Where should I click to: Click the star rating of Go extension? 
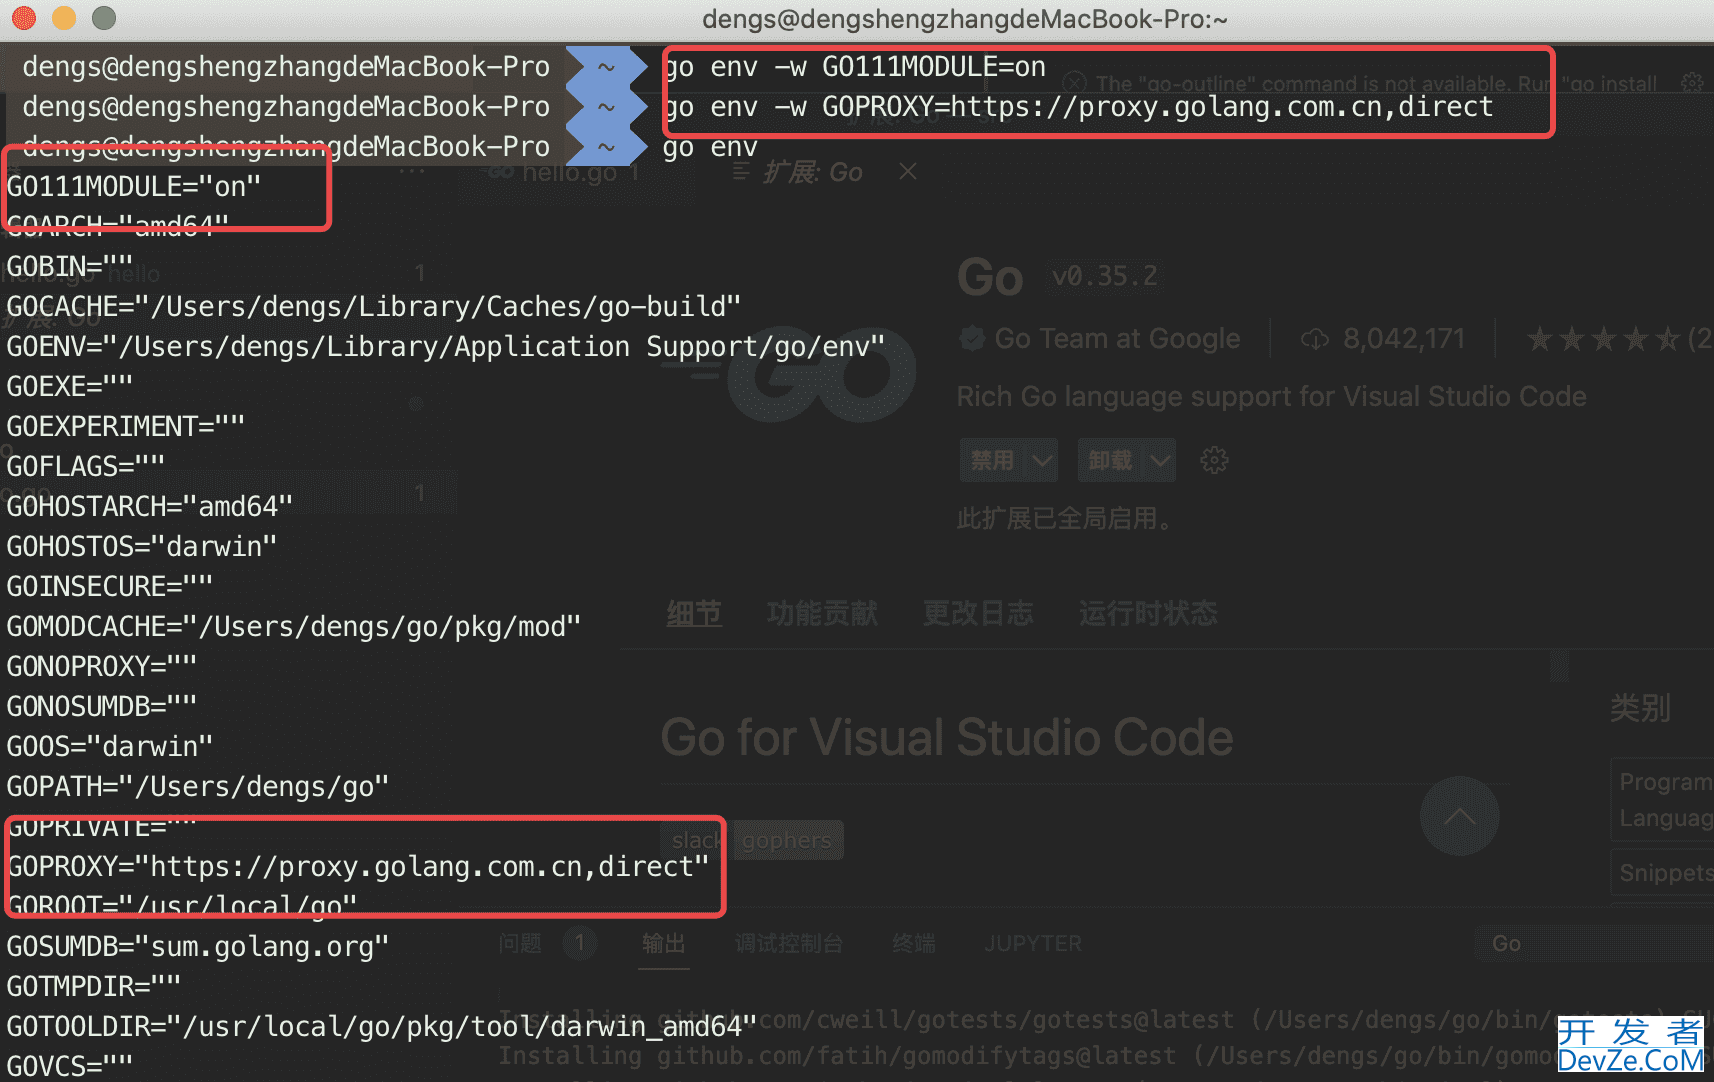click(1603, 339)
